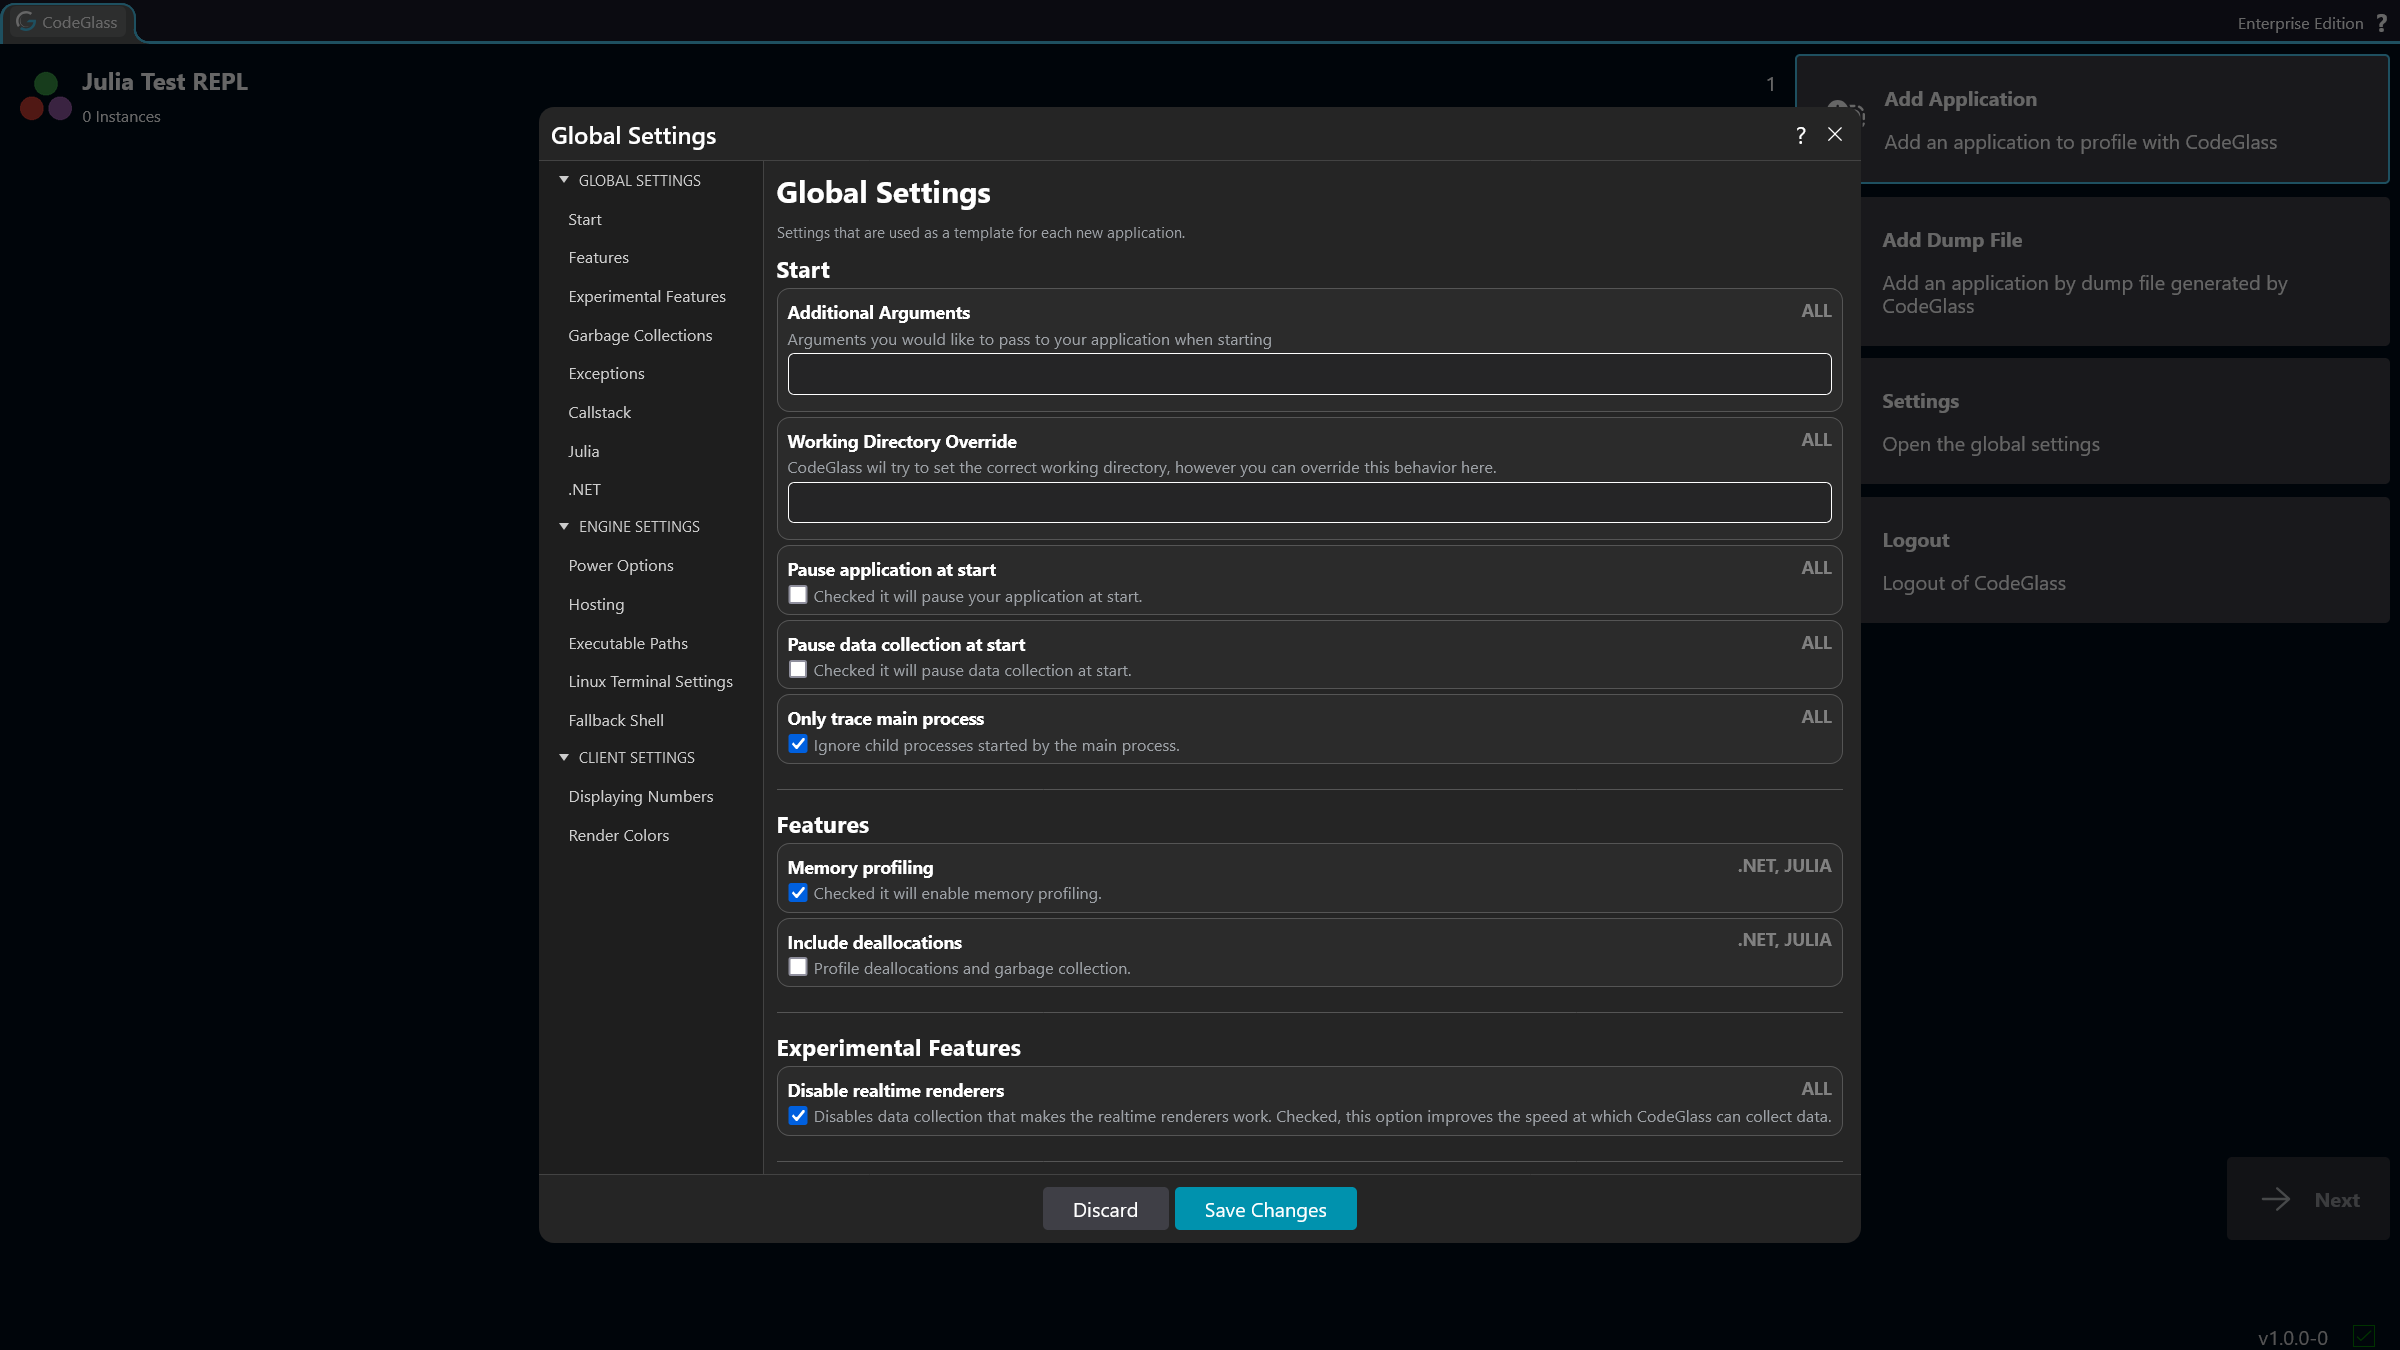Click the 'Experimental Features' section heading
2400x1350 pixels.
[x=898, y=1047]
